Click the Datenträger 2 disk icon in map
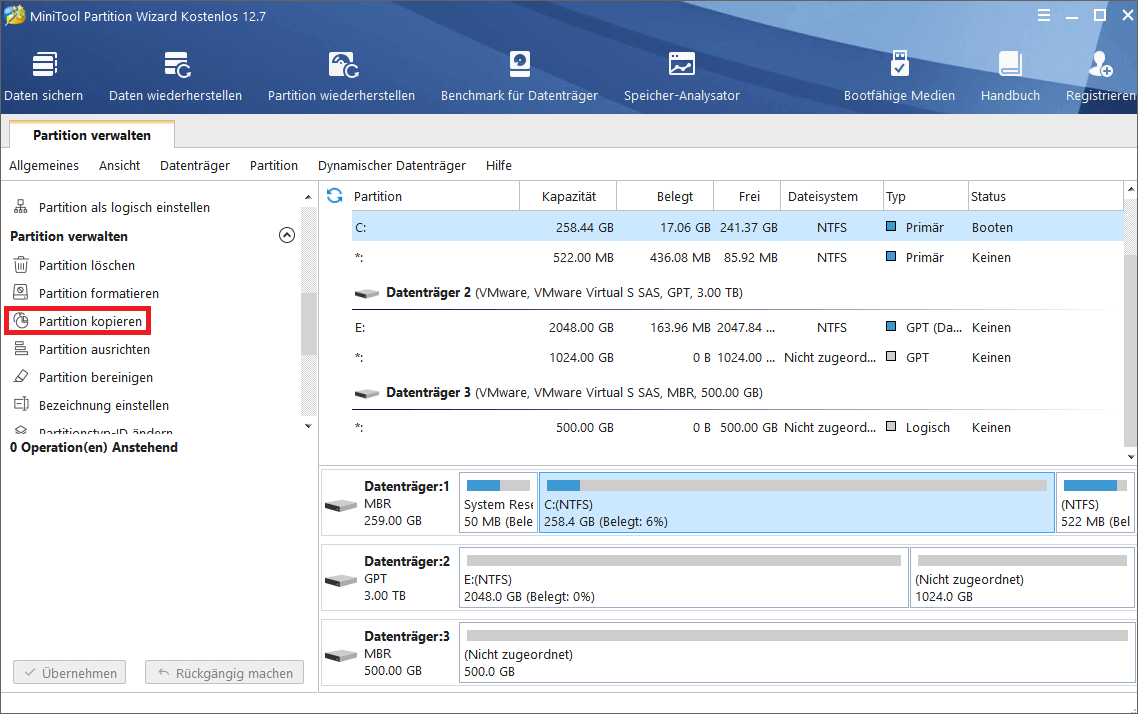Image resolution: width=1138 pixels, height=714 pixels. tap(341, 580)
